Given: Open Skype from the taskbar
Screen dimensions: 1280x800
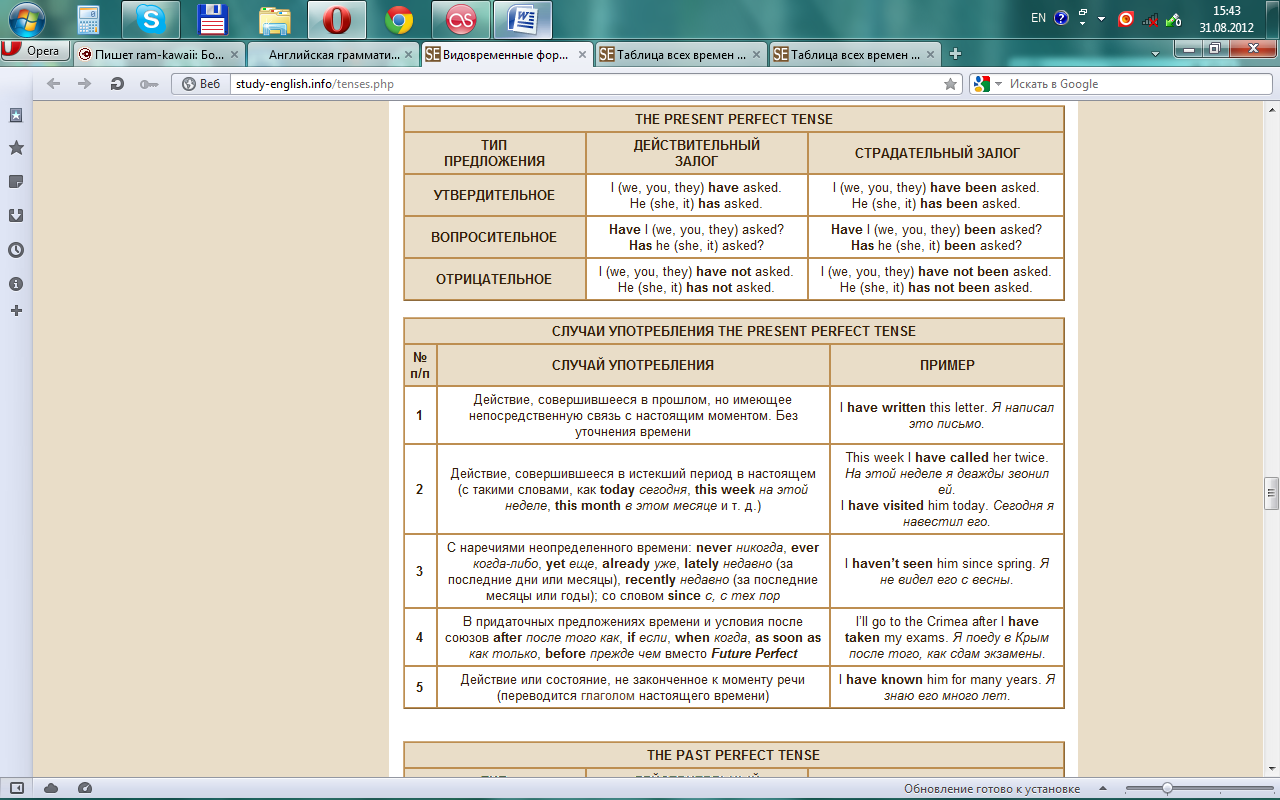Looking at the screenshot, I should coord(152,19).
